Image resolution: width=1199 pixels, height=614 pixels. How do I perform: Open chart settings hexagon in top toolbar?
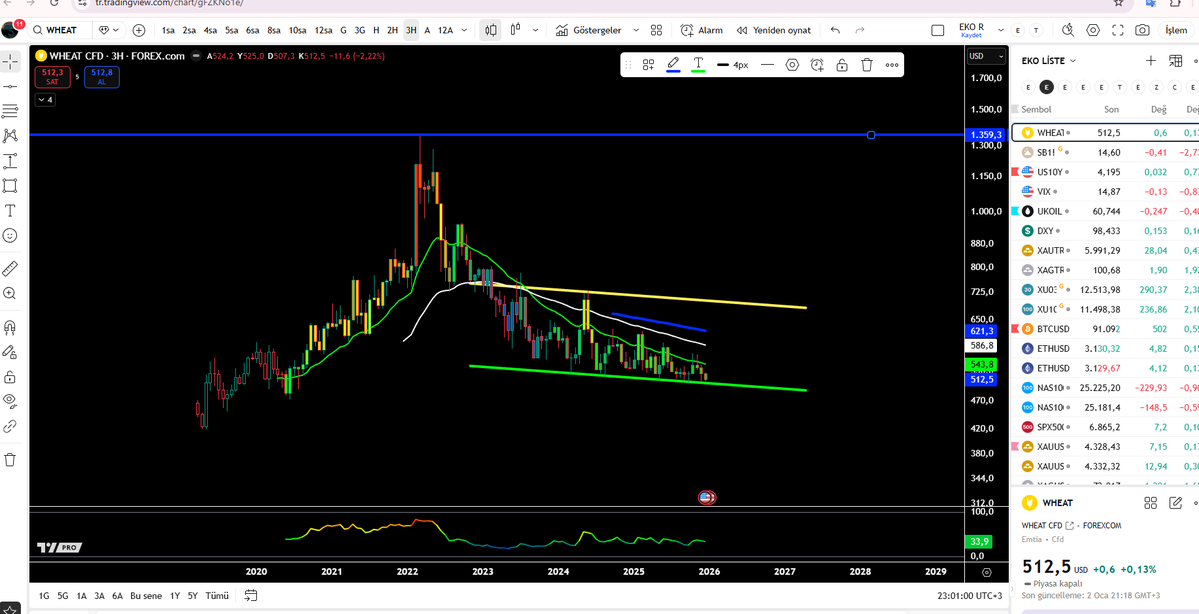tap(1093, 31)
